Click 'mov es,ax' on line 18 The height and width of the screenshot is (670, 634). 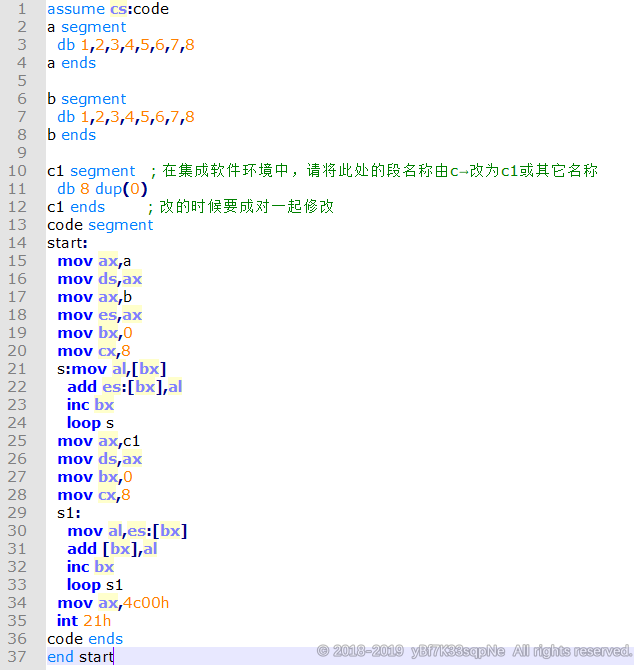100,315
